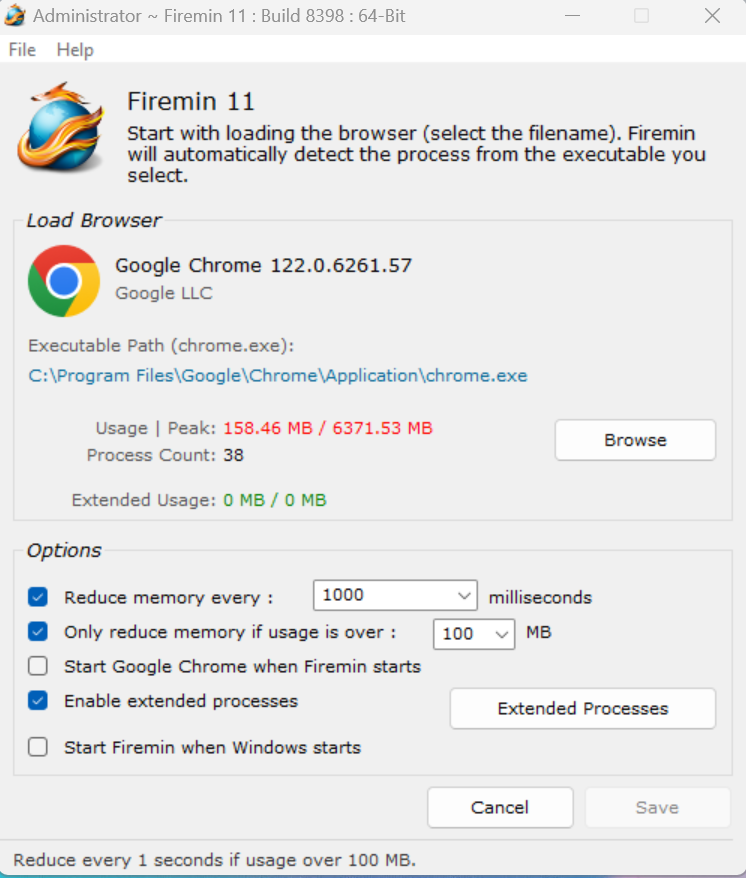746x878 pixels.
Task: Click the Browse button
Action: (x=635, y=440)
